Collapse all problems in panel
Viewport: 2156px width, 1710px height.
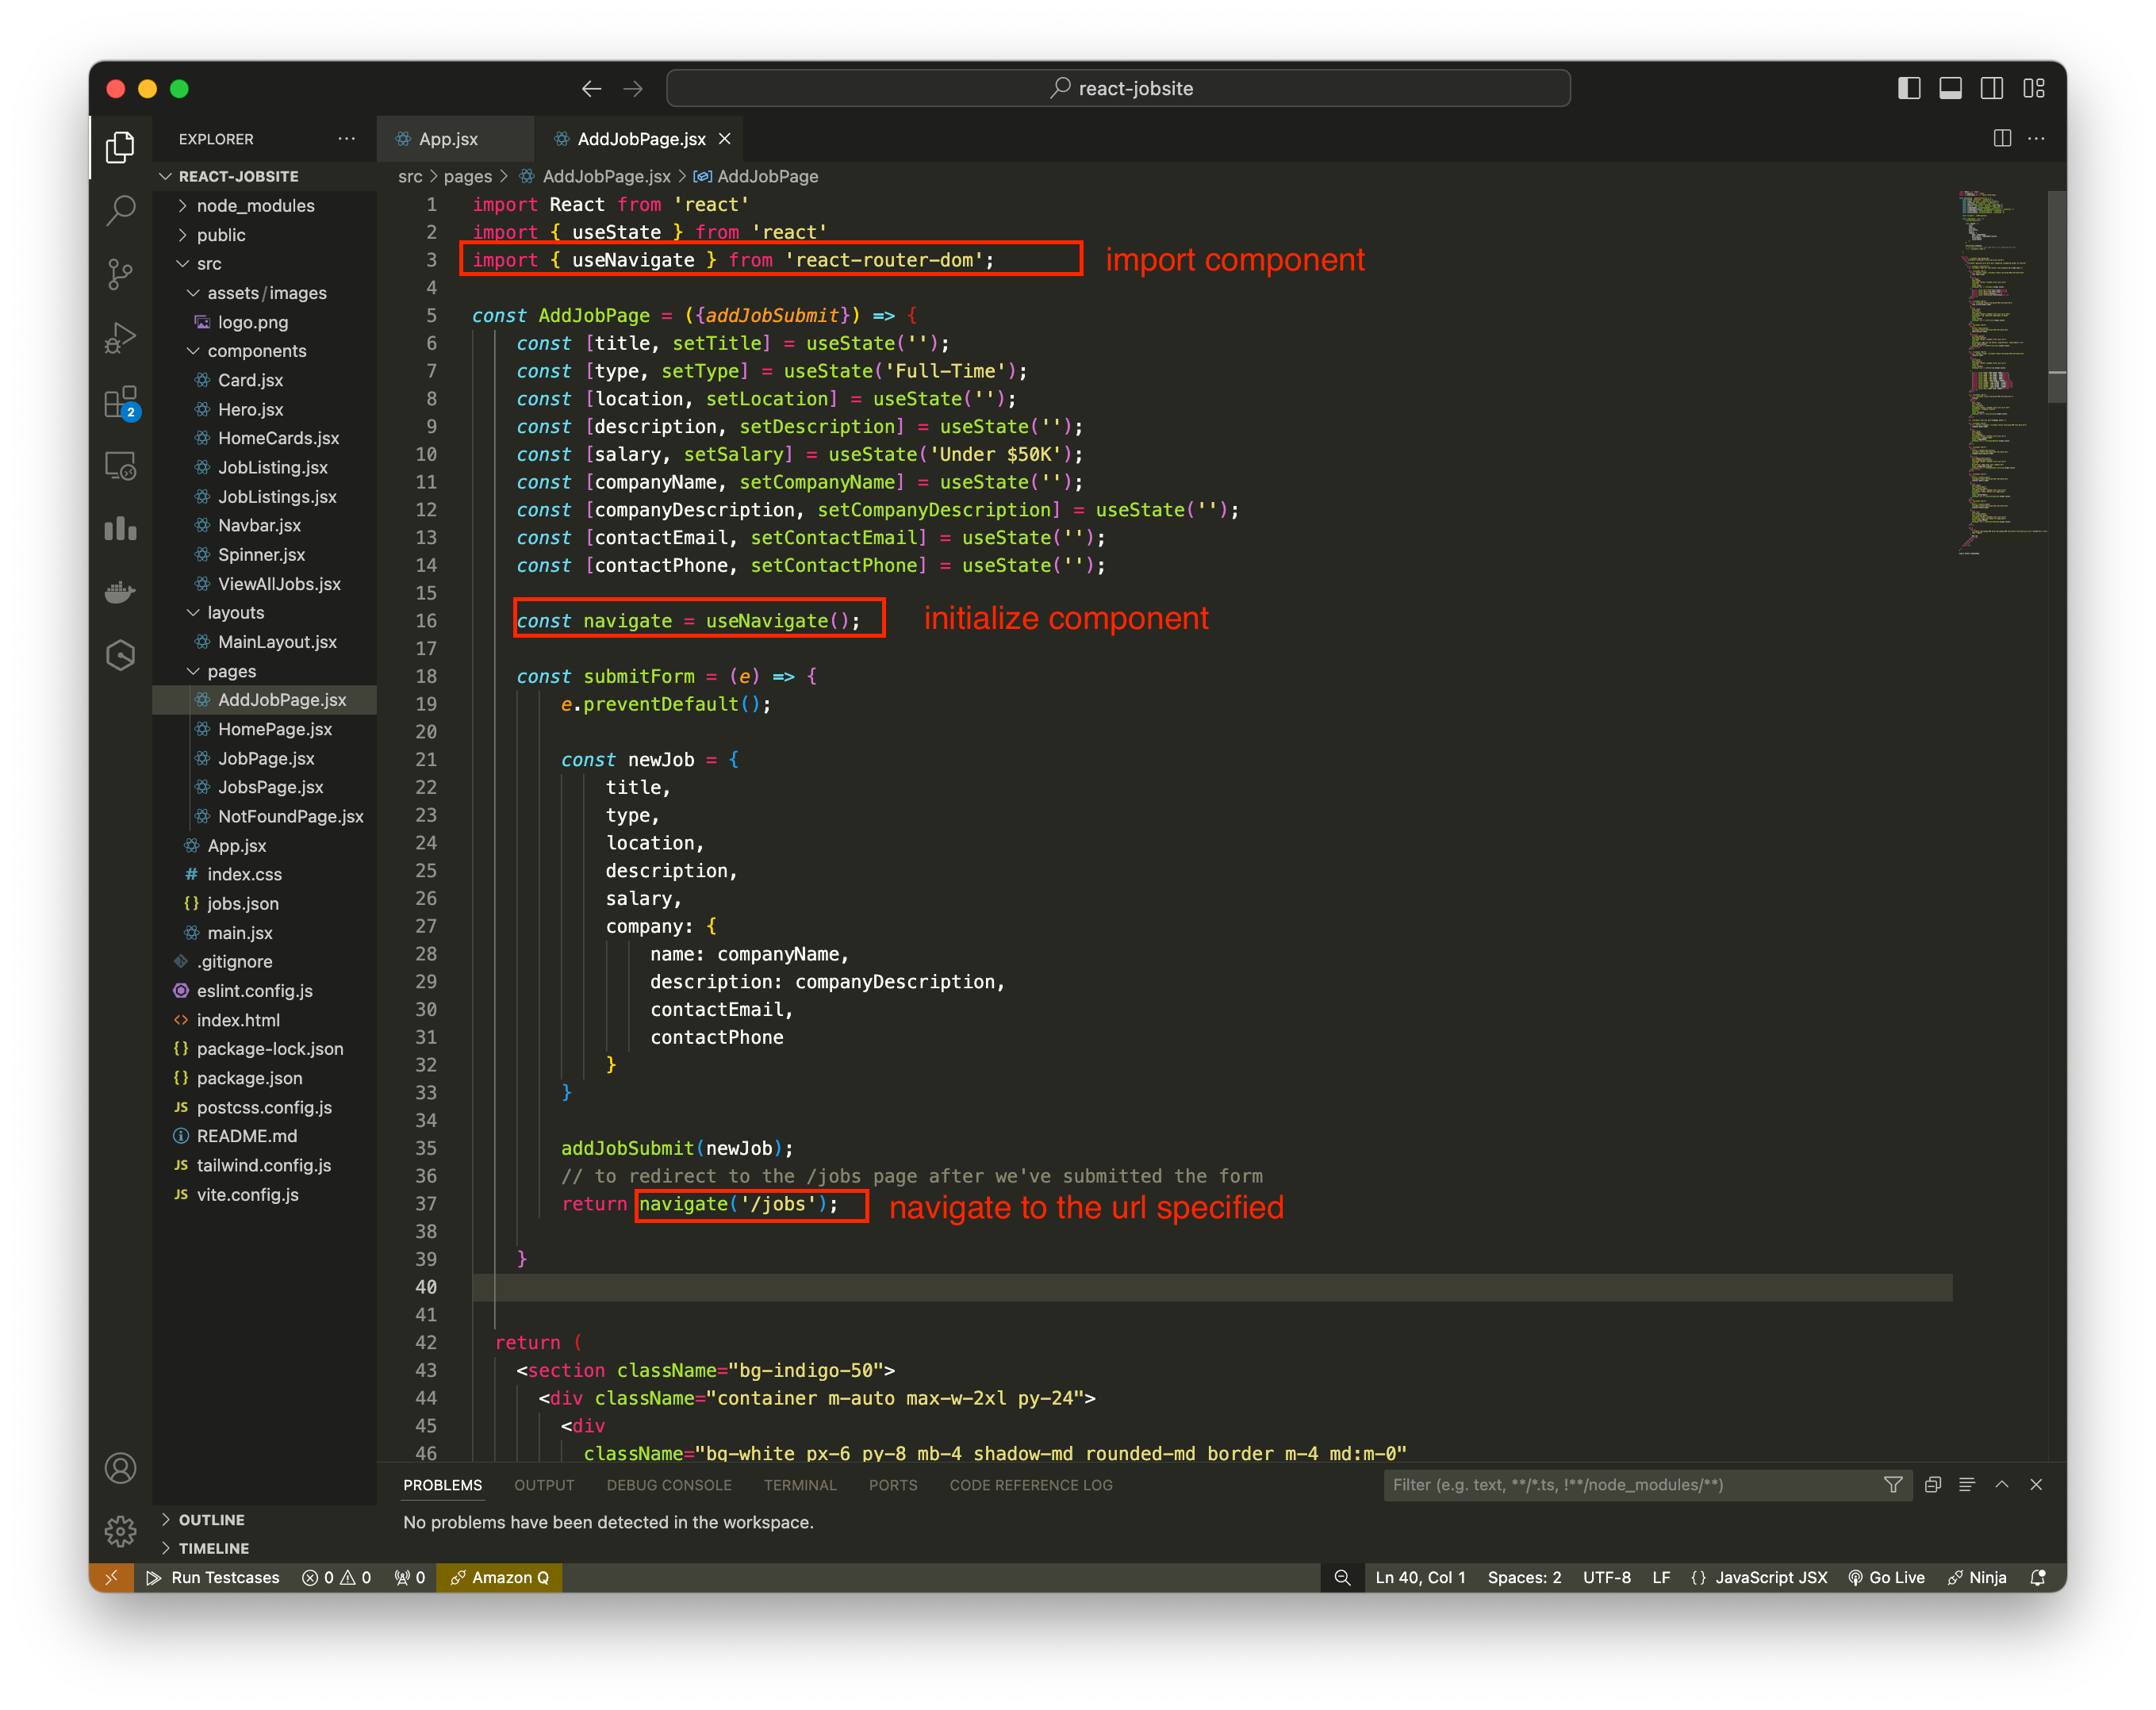1933,1485
